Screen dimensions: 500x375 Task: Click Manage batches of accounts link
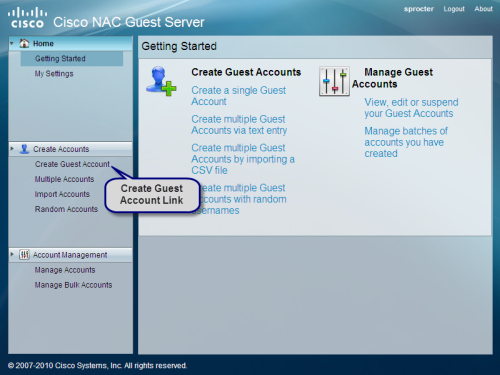pos(406,142)
